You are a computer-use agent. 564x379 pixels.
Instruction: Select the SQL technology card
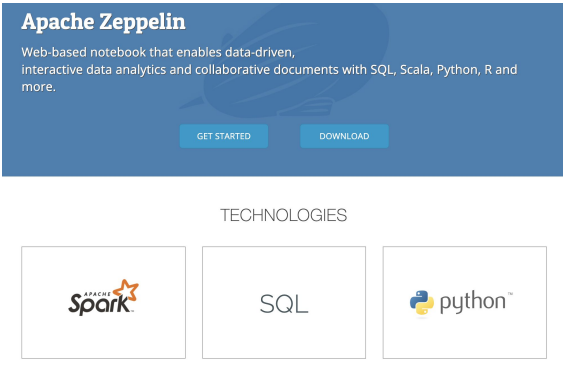284,302
